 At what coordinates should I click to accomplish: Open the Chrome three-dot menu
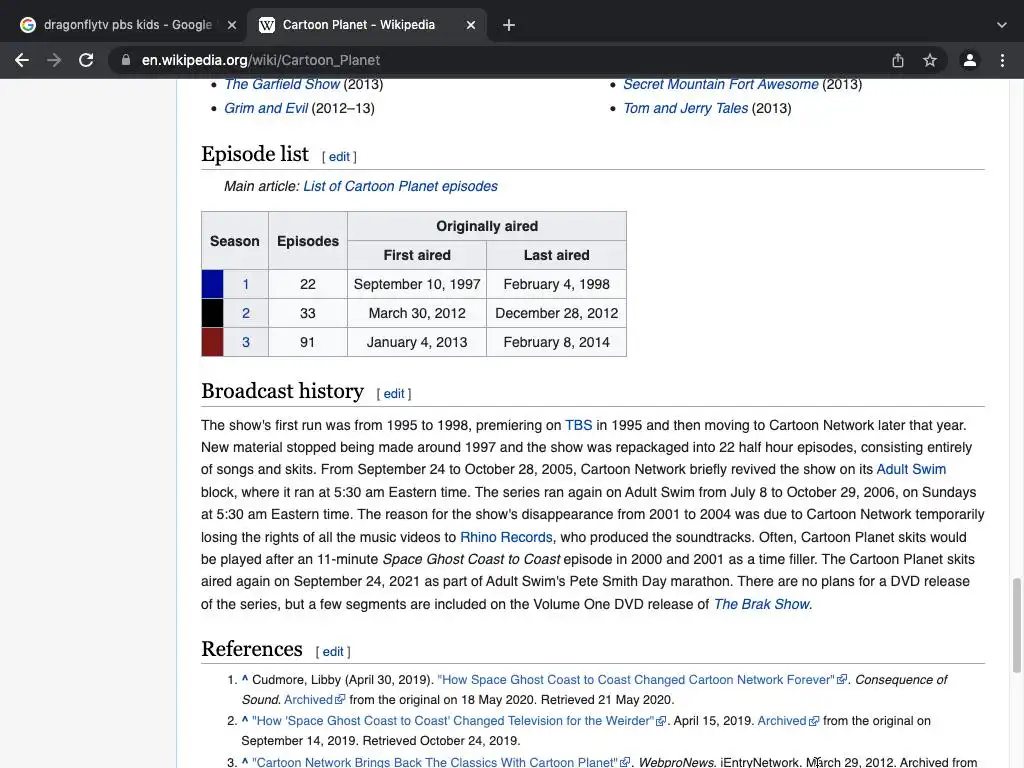(x=1002, y=60)
